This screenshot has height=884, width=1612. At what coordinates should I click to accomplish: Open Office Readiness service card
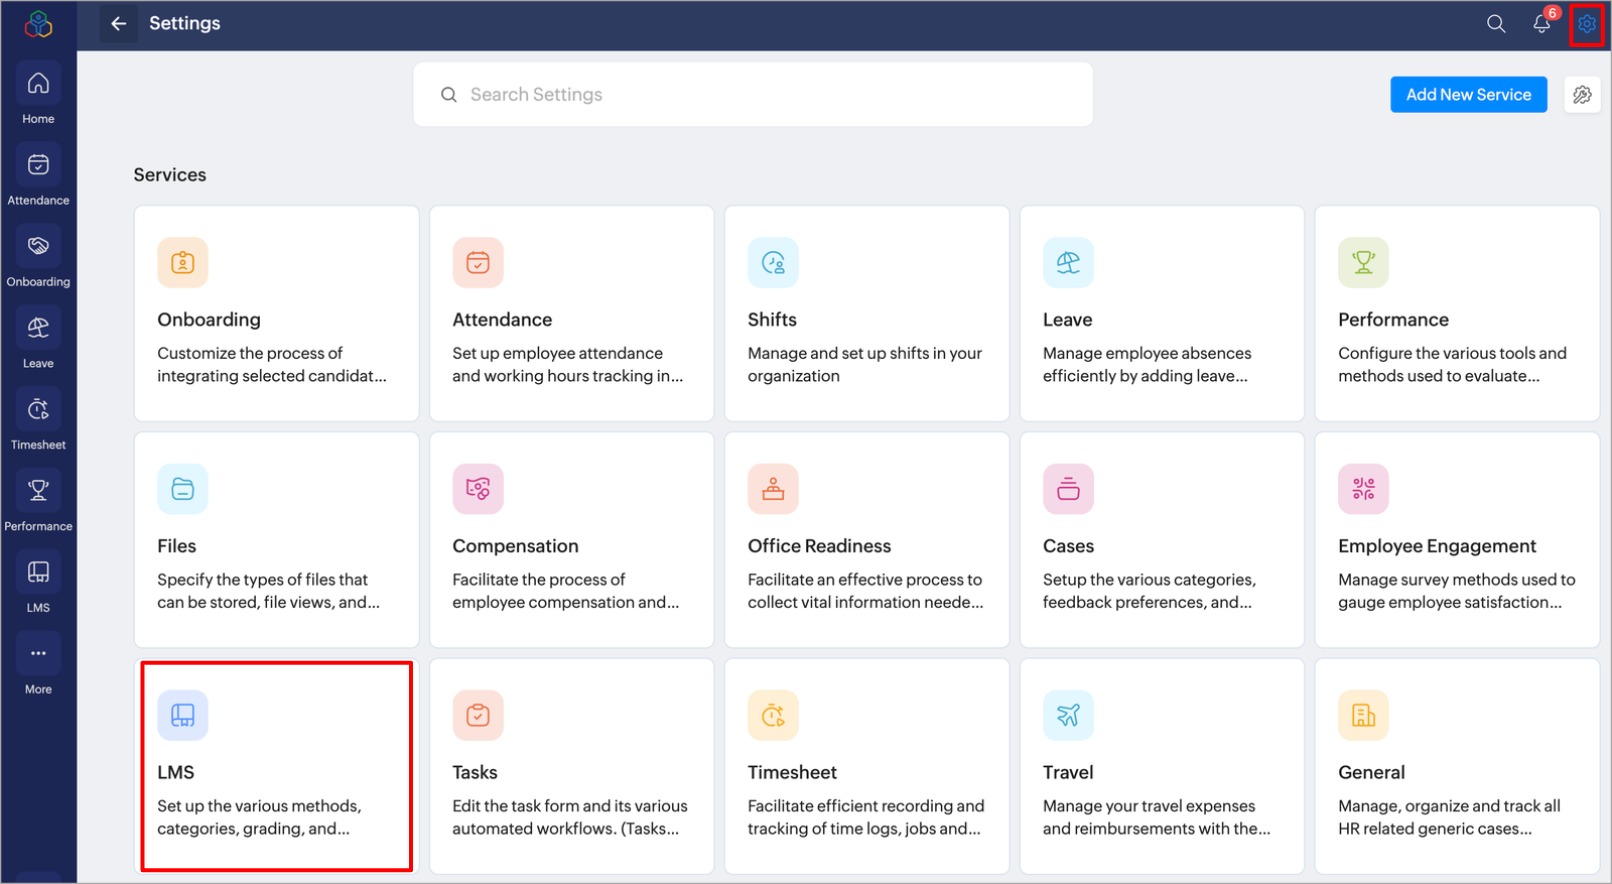866,540
